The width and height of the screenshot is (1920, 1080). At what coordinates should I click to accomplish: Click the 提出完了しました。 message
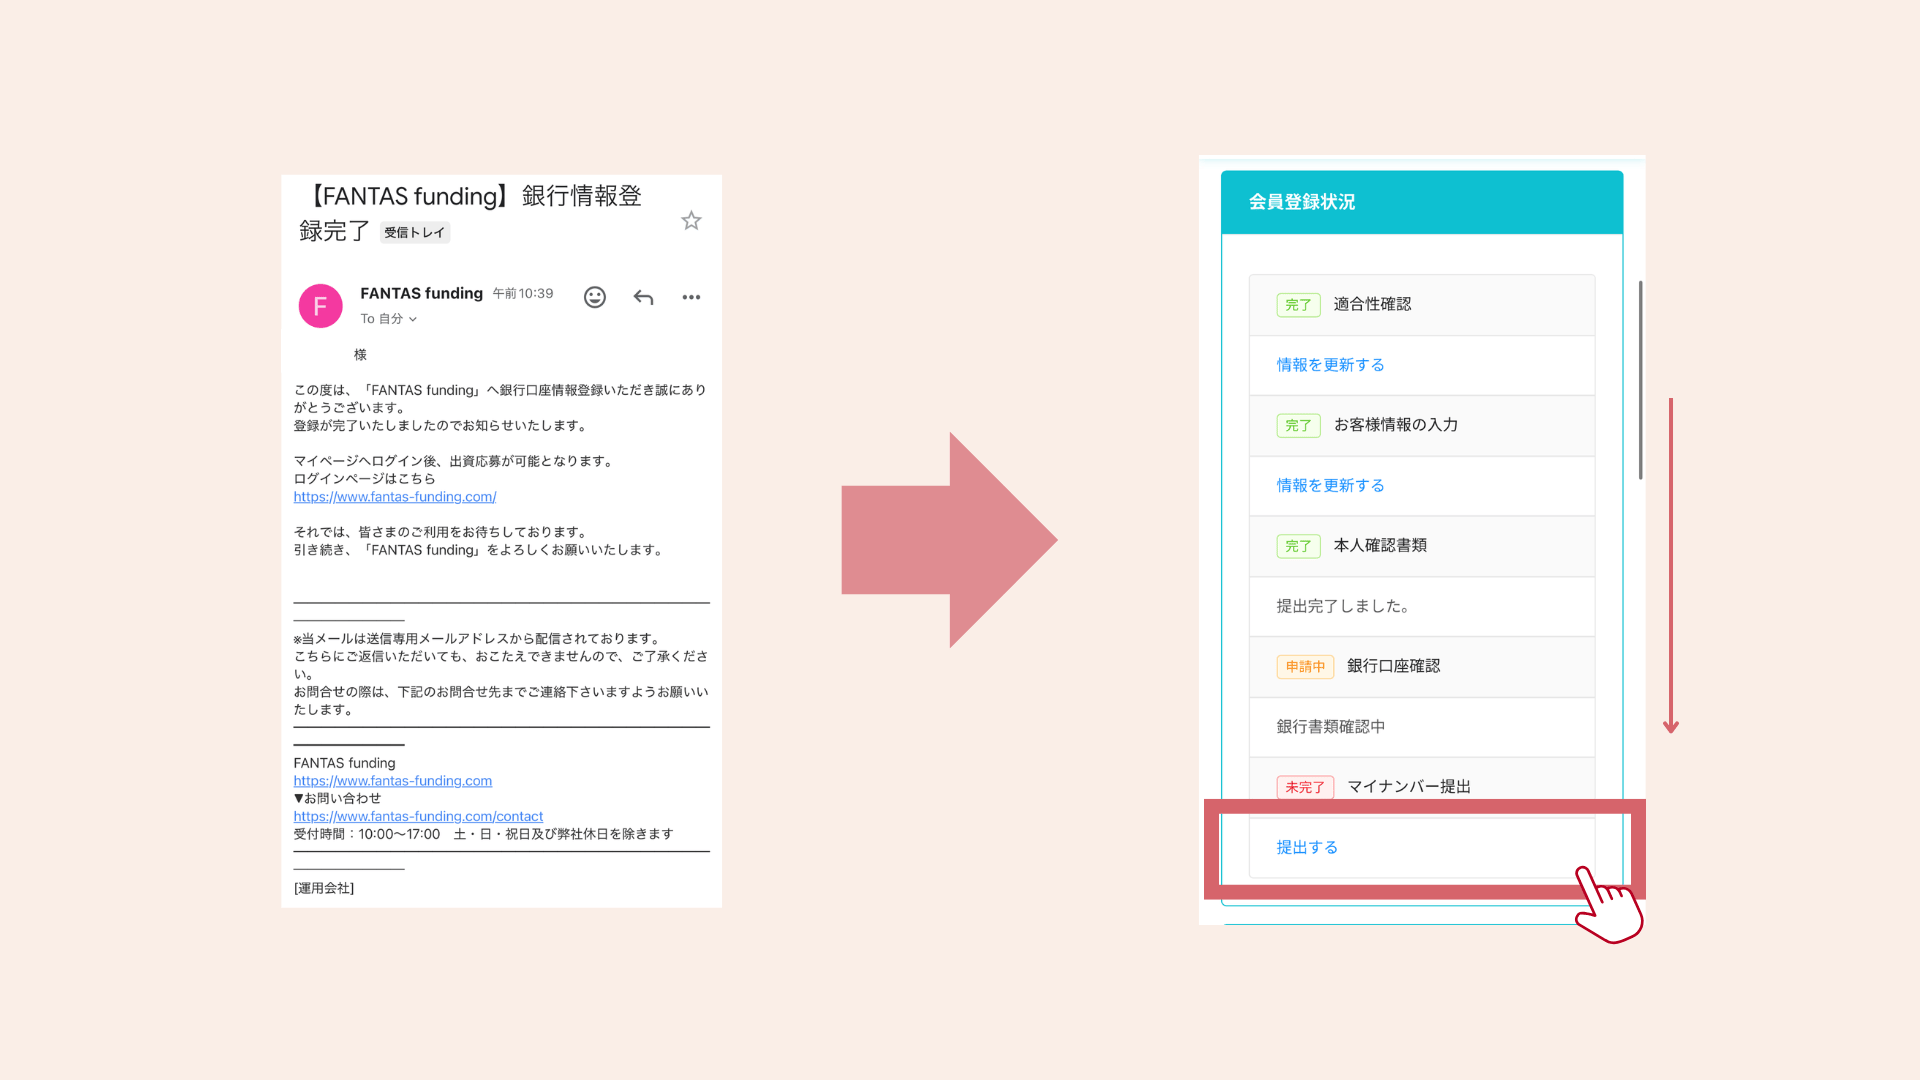coord(1343,606)
